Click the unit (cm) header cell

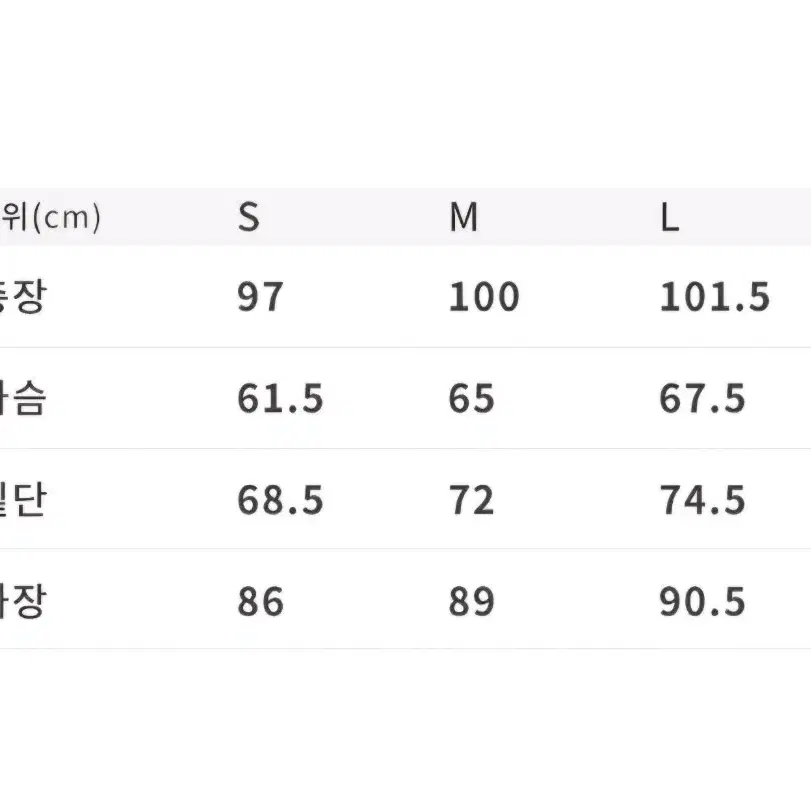(50, 217)
